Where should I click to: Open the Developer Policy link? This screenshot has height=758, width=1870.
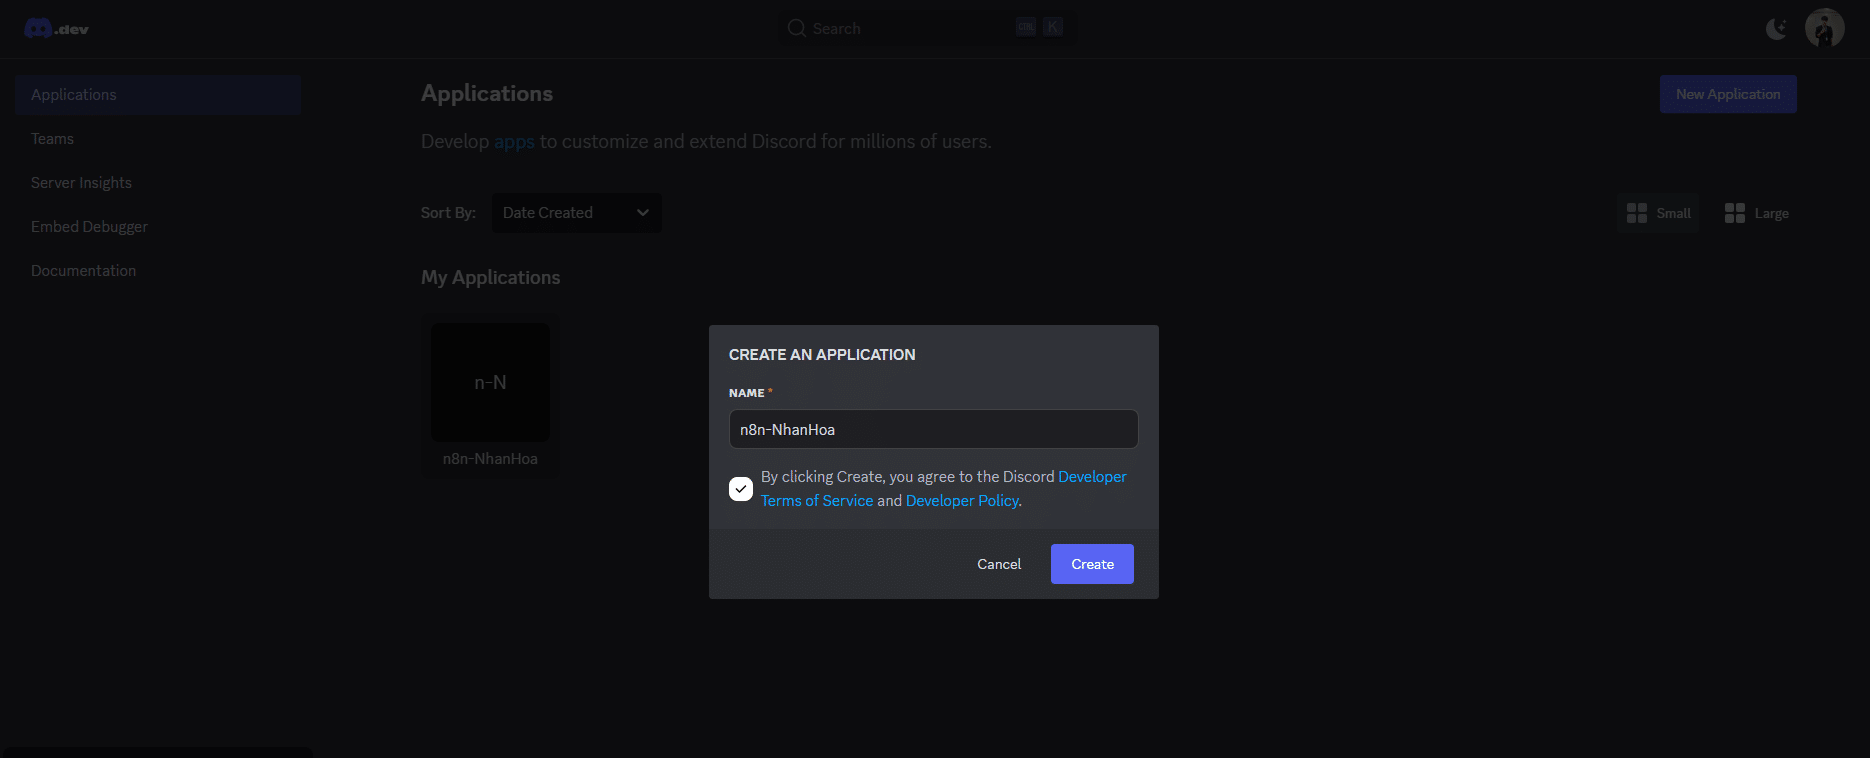(962, 501)
